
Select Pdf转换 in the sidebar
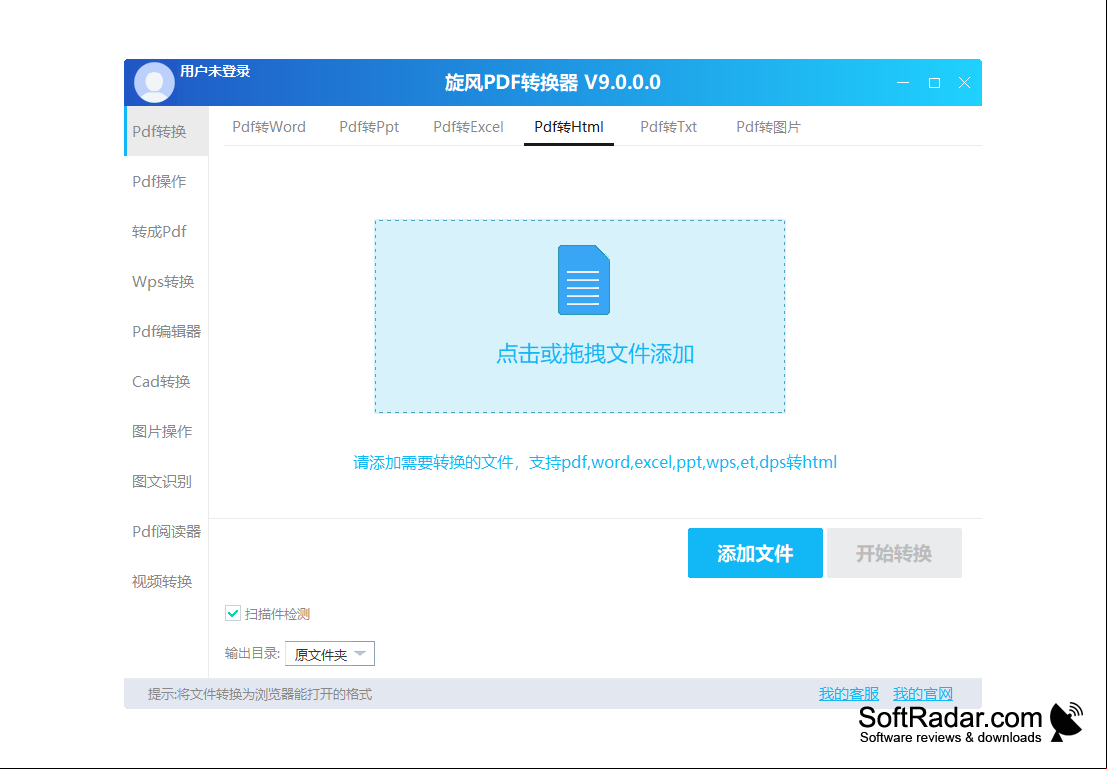tap(166, 131)
